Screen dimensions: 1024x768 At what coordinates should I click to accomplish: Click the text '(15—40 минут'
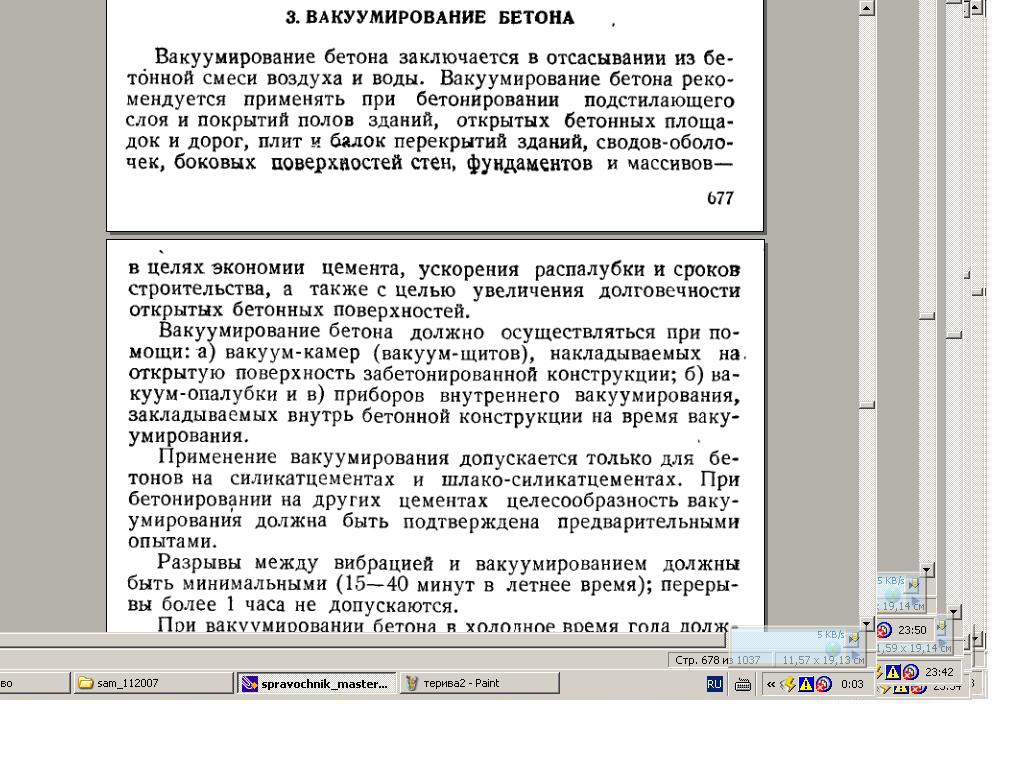click(404, 583)
